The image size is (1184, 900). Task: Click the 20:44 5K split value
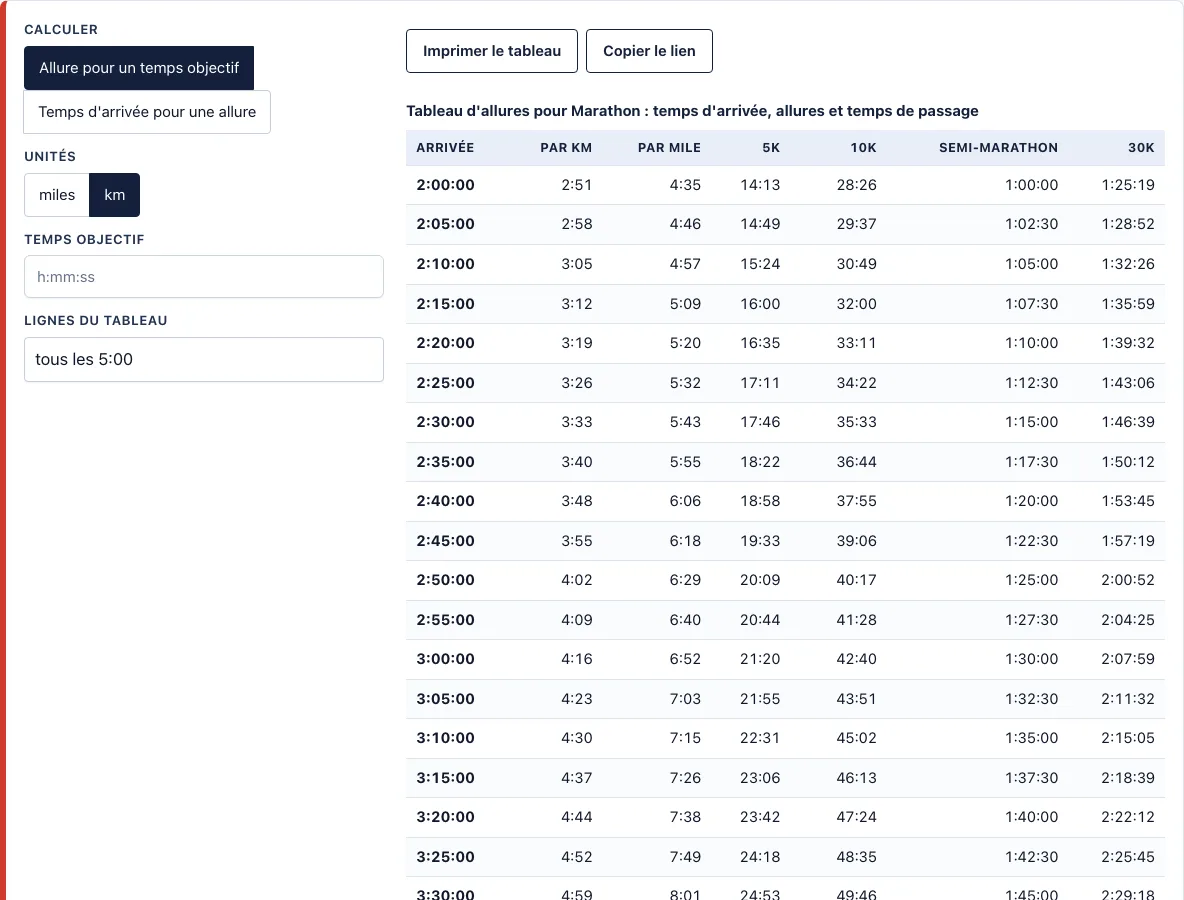click(x=760, y=620)
